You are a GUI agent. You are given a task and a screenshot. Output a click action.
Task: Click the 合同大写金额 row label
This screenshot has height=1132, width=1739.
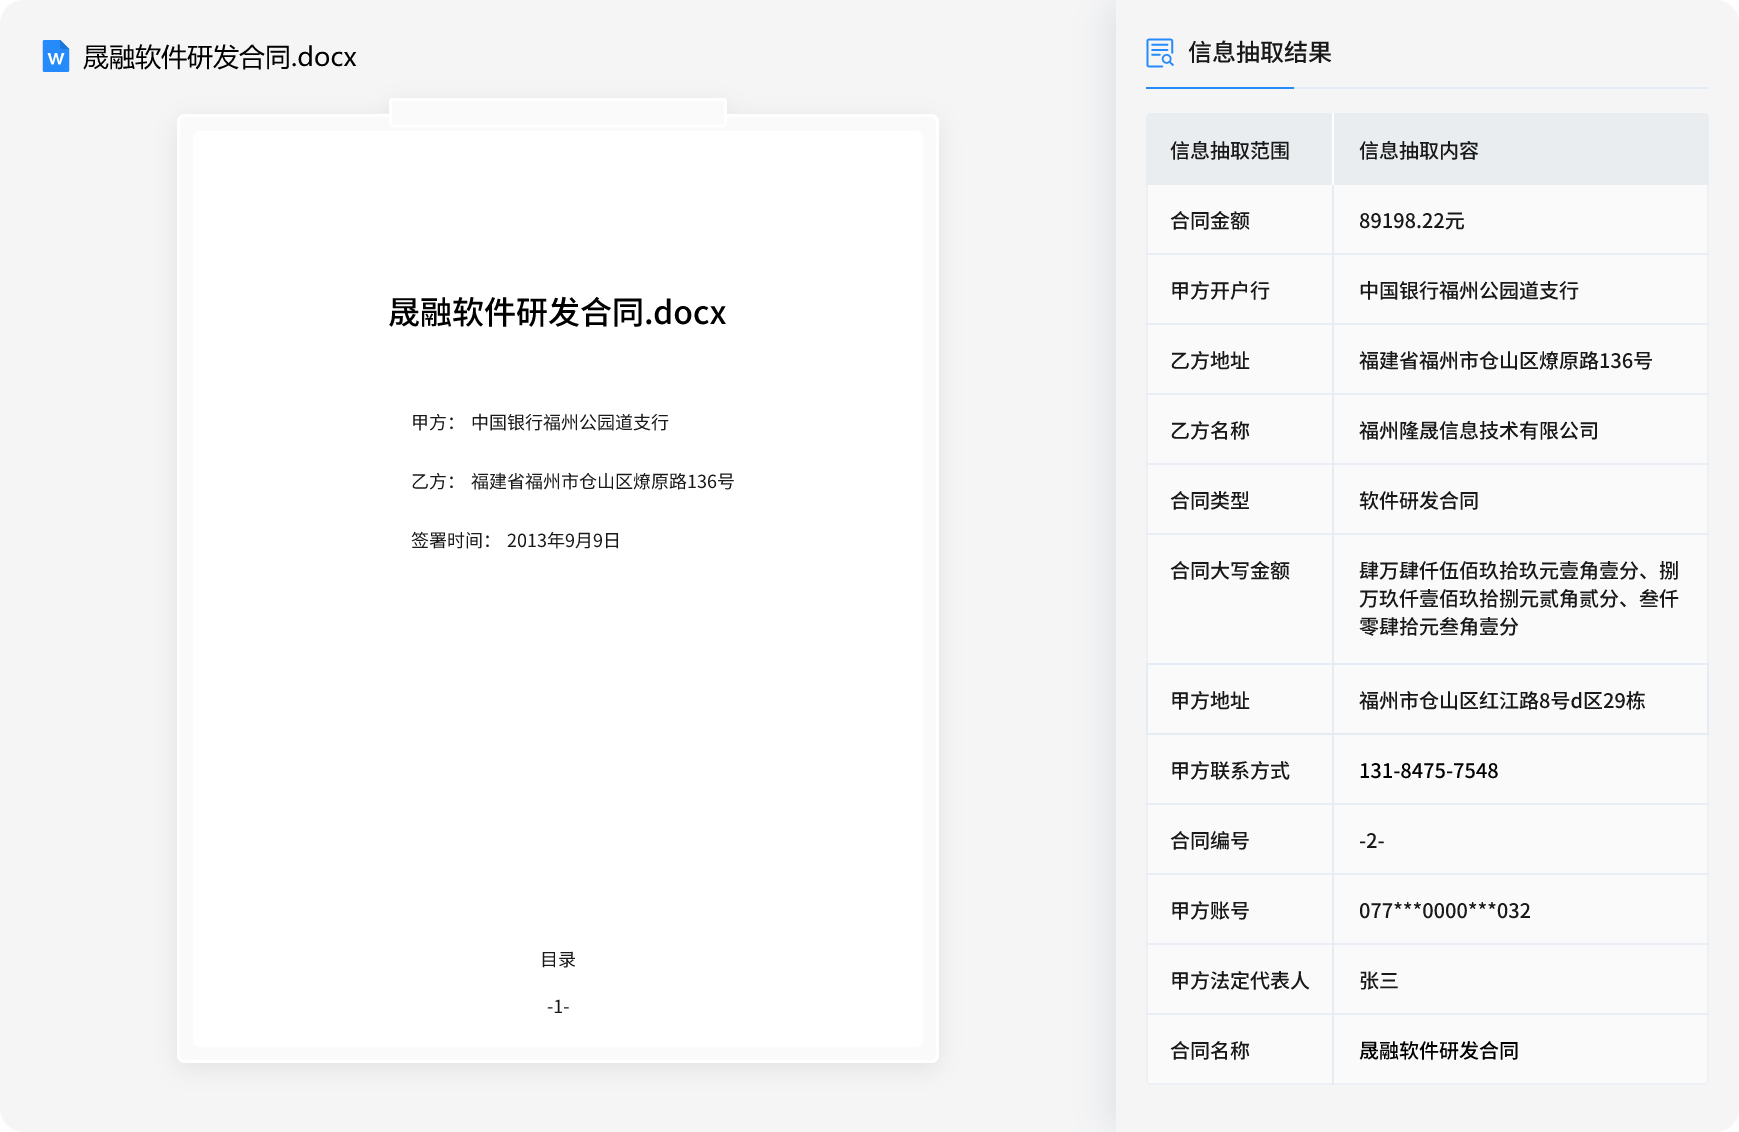1230,571
